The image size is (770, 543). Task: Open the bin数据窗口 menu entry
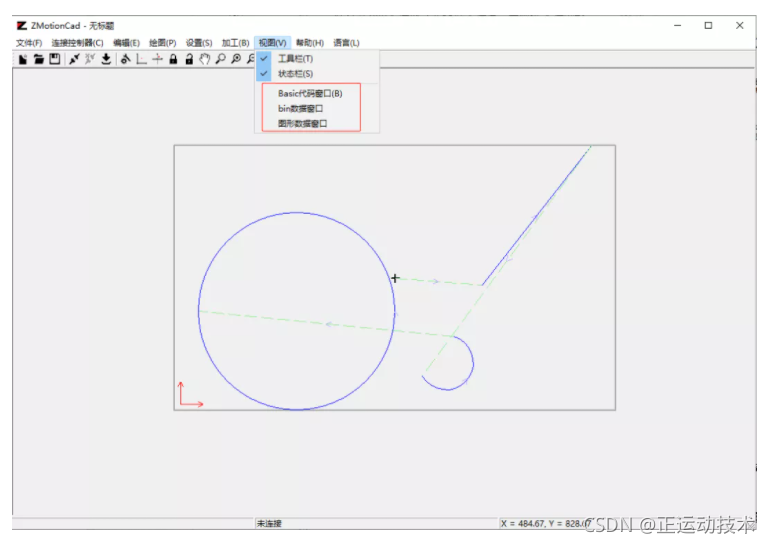(317, 109)
